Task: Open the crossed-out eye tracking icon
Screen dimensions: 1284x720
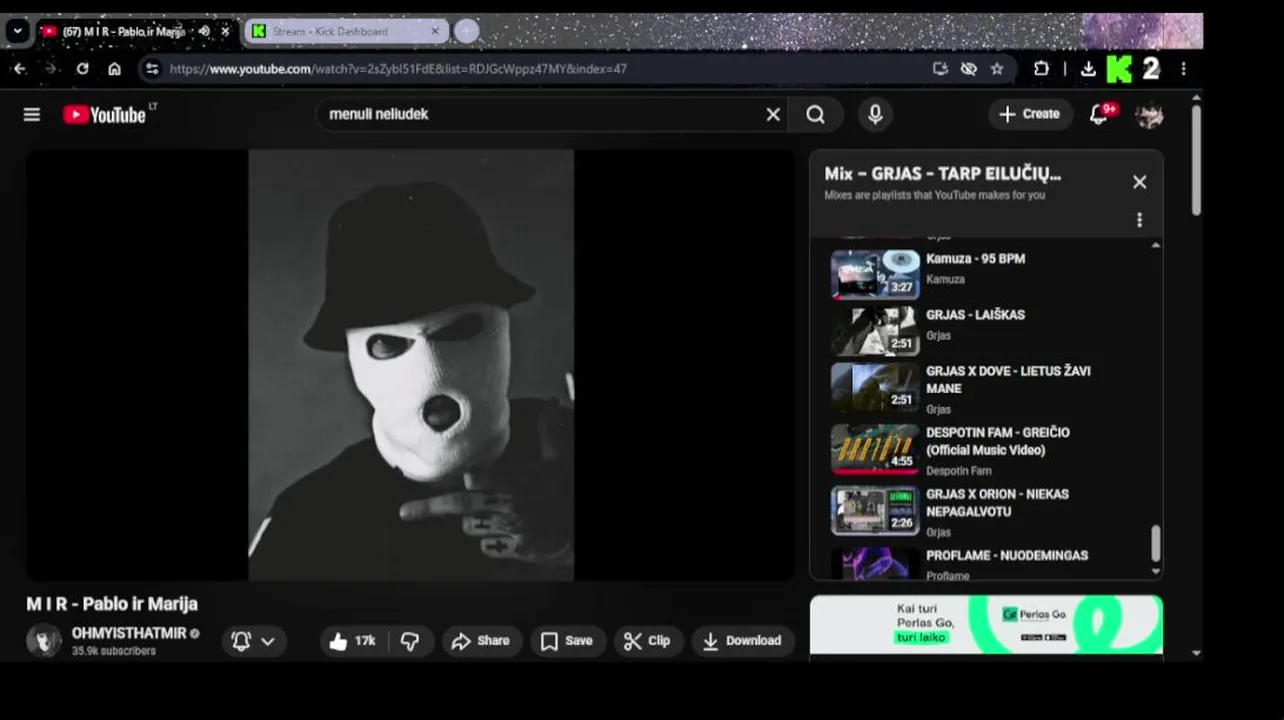Action: click(968, 69)
